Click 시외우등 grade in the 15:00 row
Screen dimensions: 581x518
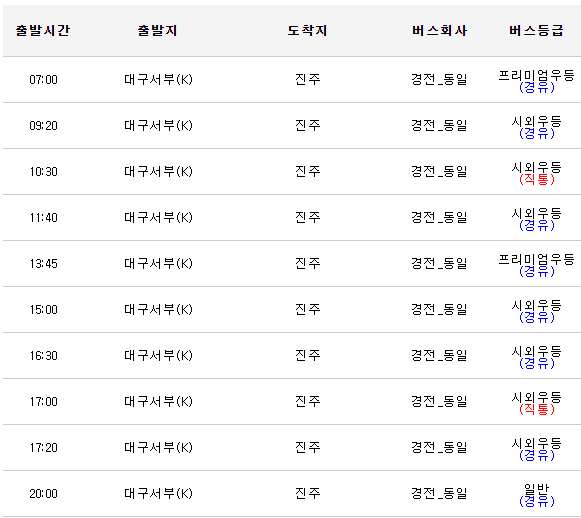(x=536, y=305)
